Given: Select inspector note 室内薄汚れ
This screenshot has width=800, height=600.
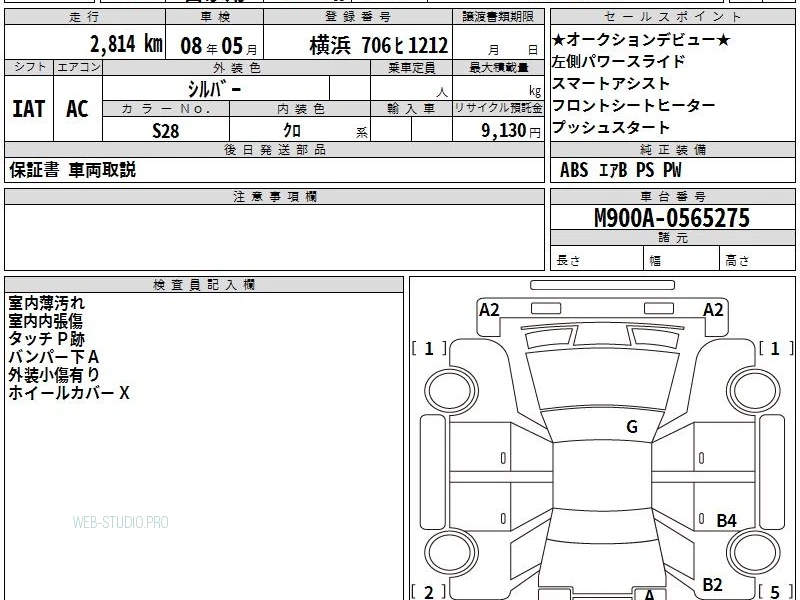Looking at the screenshot, I should click(46, 303).
